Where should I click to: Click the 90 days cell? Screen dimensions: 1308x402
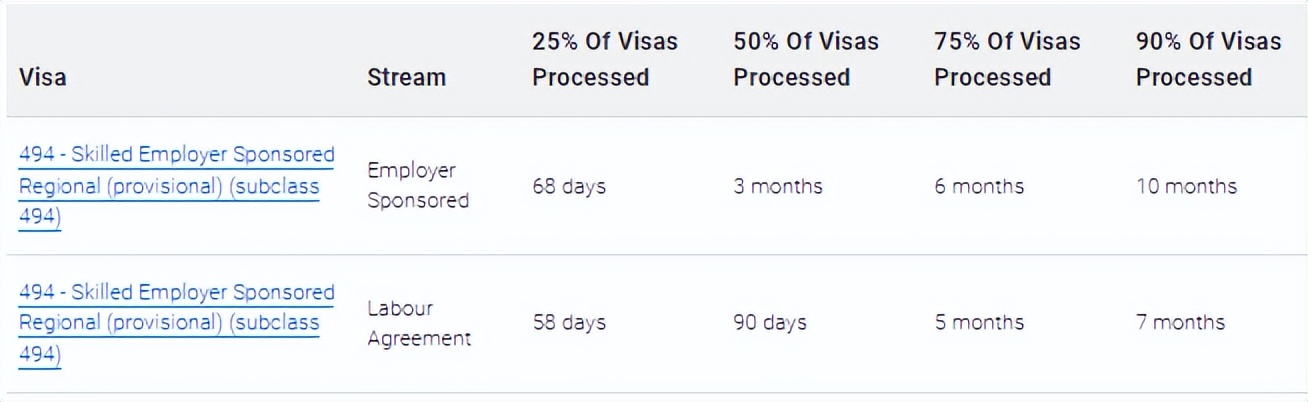770,323
